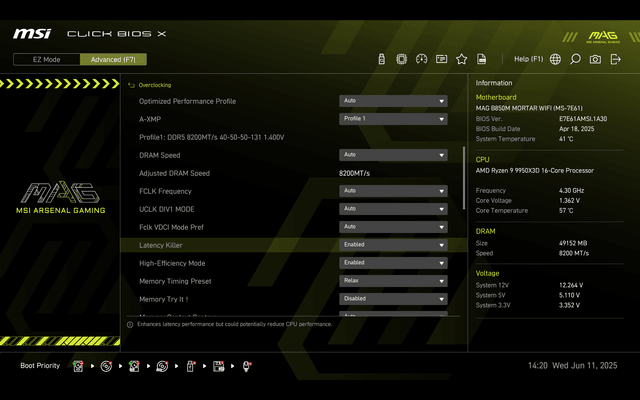640x400 pixels.
Task: Select the UCLK DIV1 MODE label
Action: coord(167,209)
